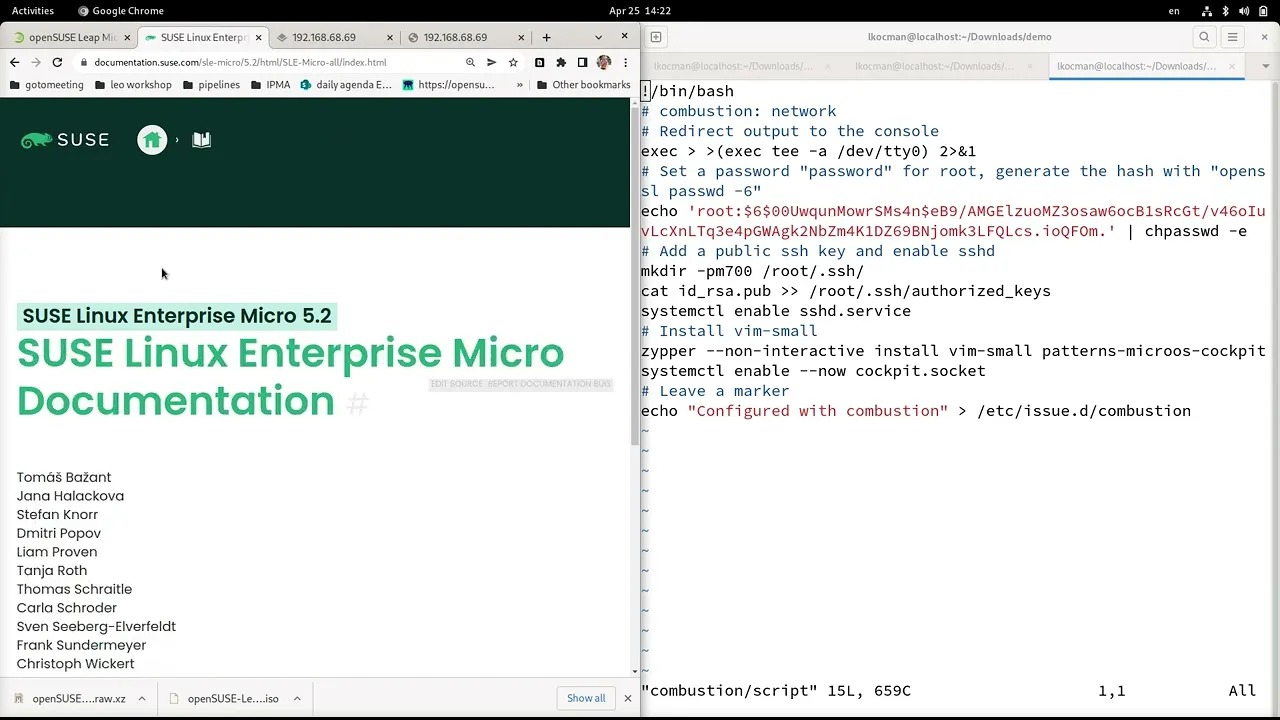
Task: Click the author name 'Liam Proven'
Action: point(57,552)
